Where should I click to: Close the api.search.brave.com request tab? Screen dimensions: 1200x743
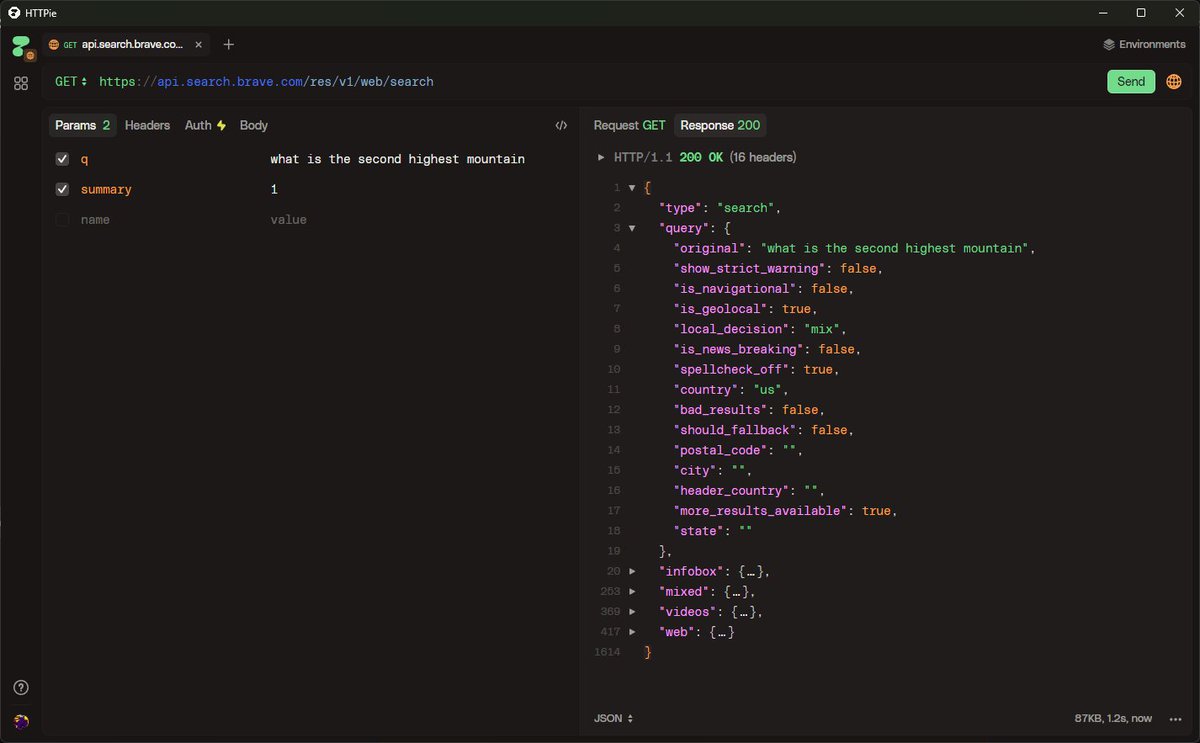(199, 45)
